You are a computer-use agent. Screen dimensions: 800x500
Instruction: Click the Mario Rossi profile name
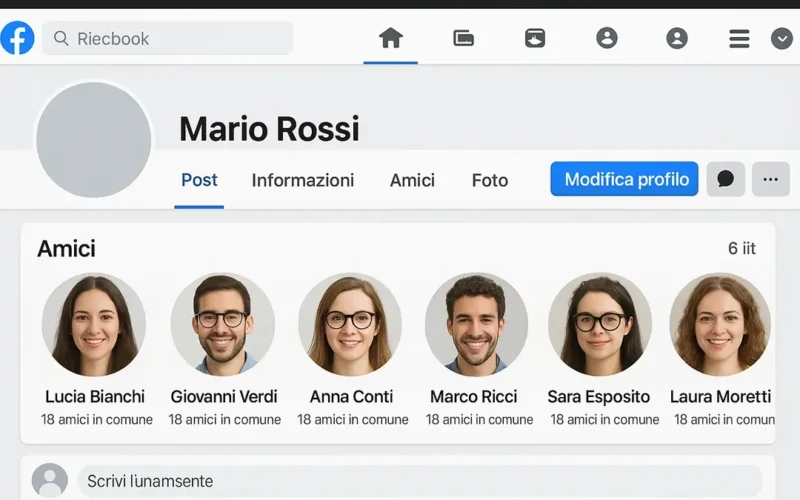click(x=269, y=128)
